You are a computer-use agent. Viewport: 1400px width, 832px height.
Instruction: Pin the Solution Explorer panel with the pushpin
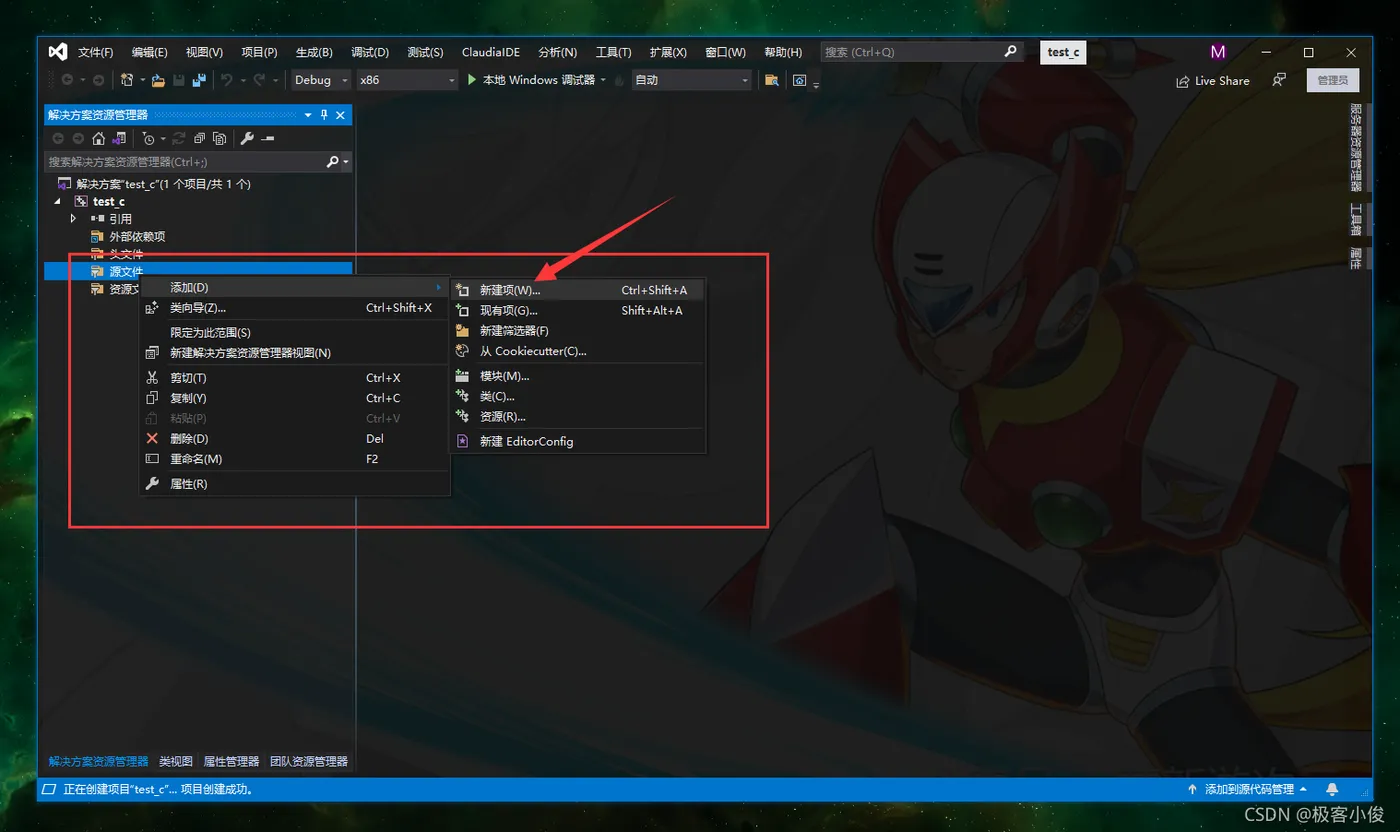point(324,115)
